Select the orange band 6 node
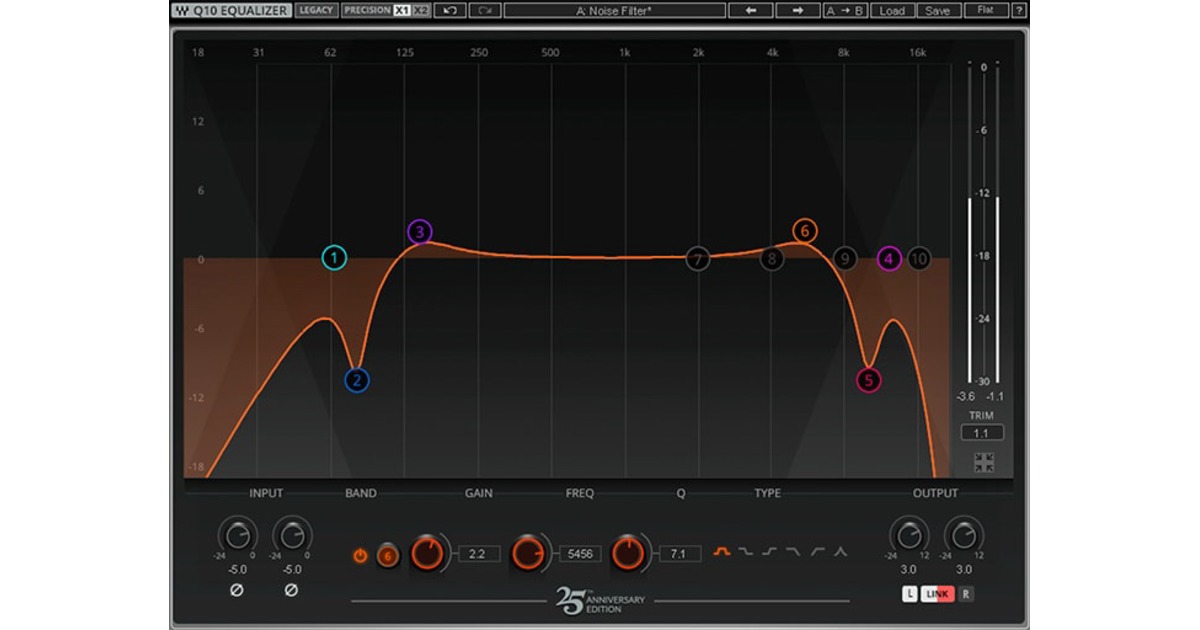Screen dimensions: 1200x630 (805, 231)
